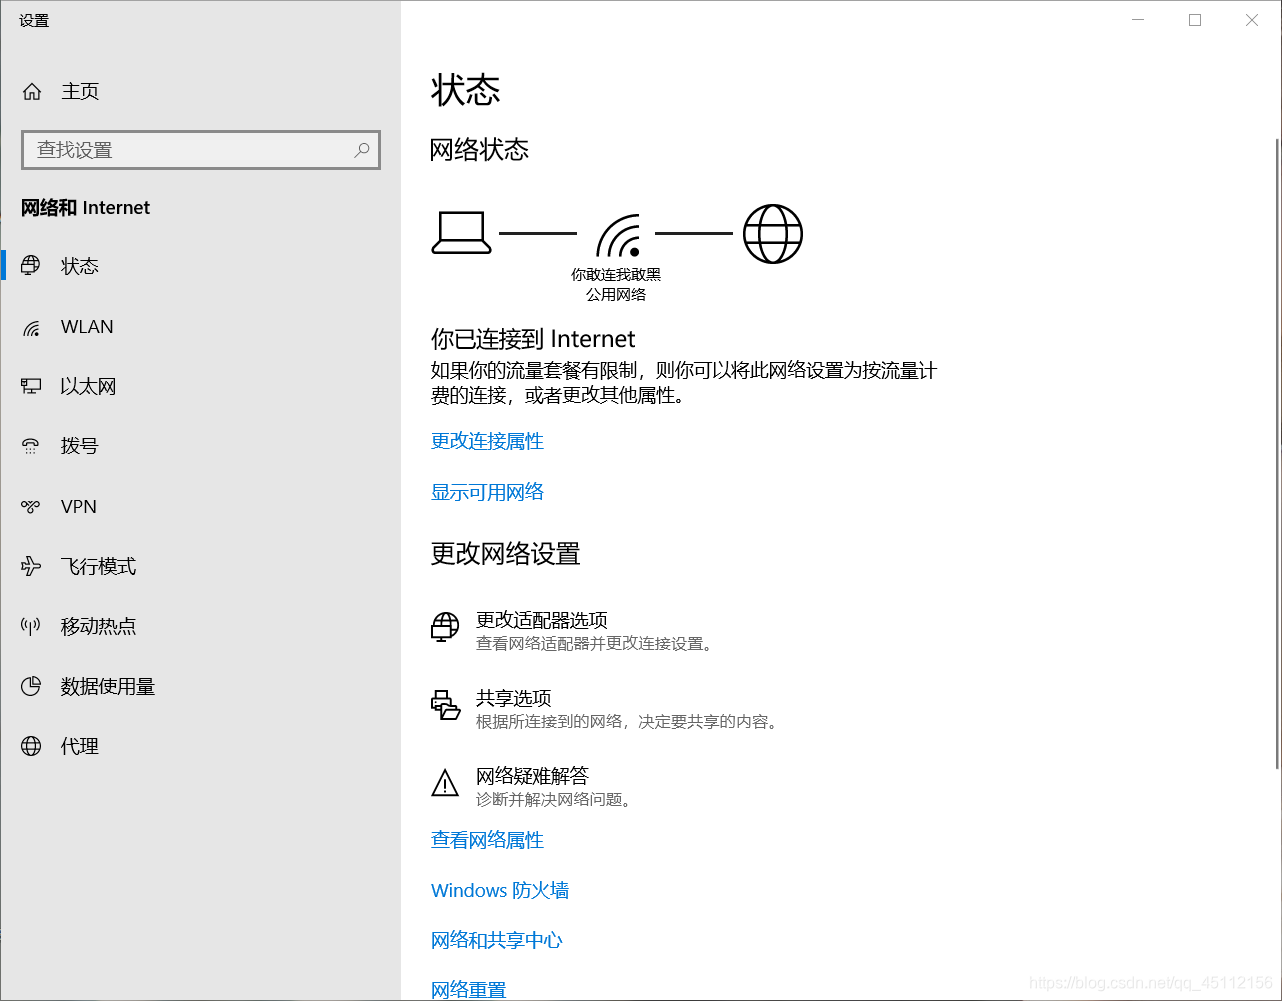
Task: Open the Windows 防火墙 link
Action: tap(500, 890)
